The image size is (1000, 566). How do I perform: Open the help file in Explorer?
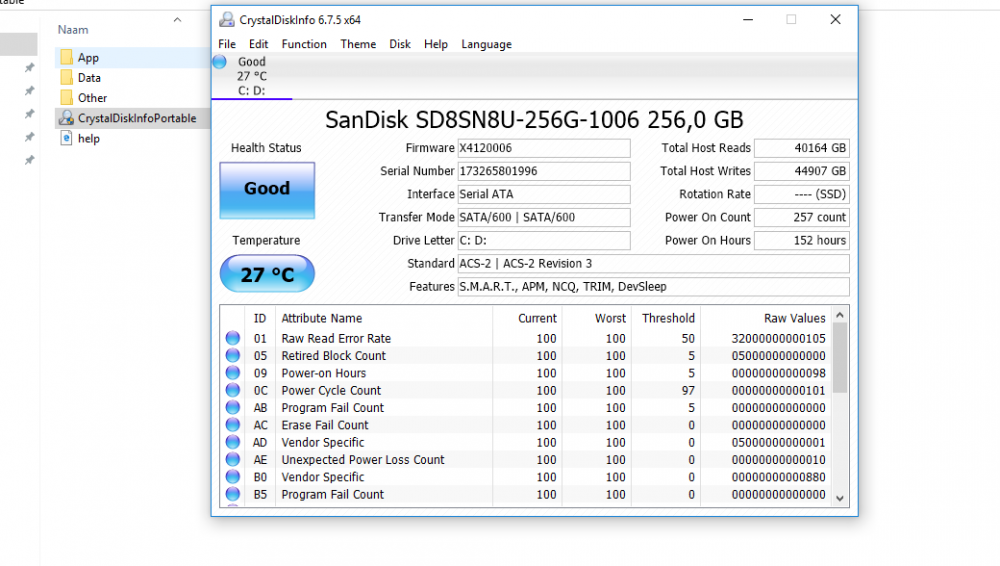coord(88,139)
